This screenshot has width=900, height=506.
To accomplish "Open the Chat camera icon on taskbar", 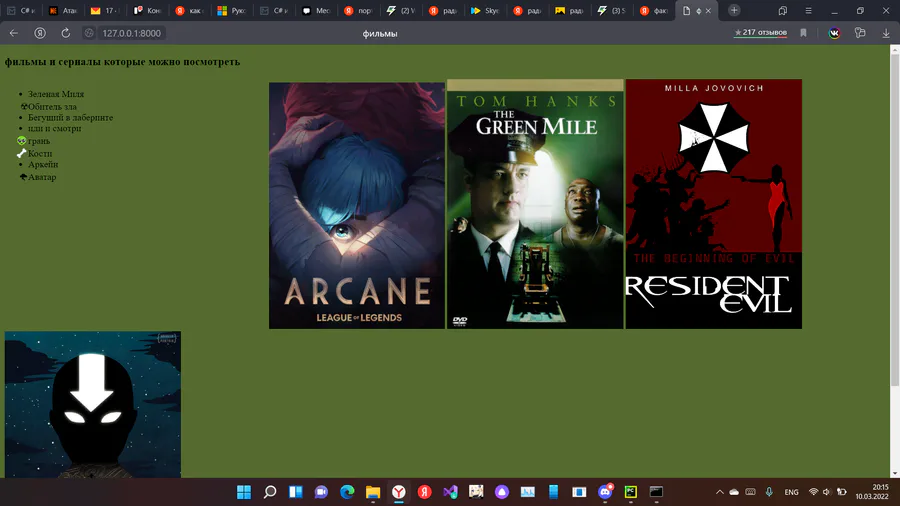I will click(x=321, y=492).
